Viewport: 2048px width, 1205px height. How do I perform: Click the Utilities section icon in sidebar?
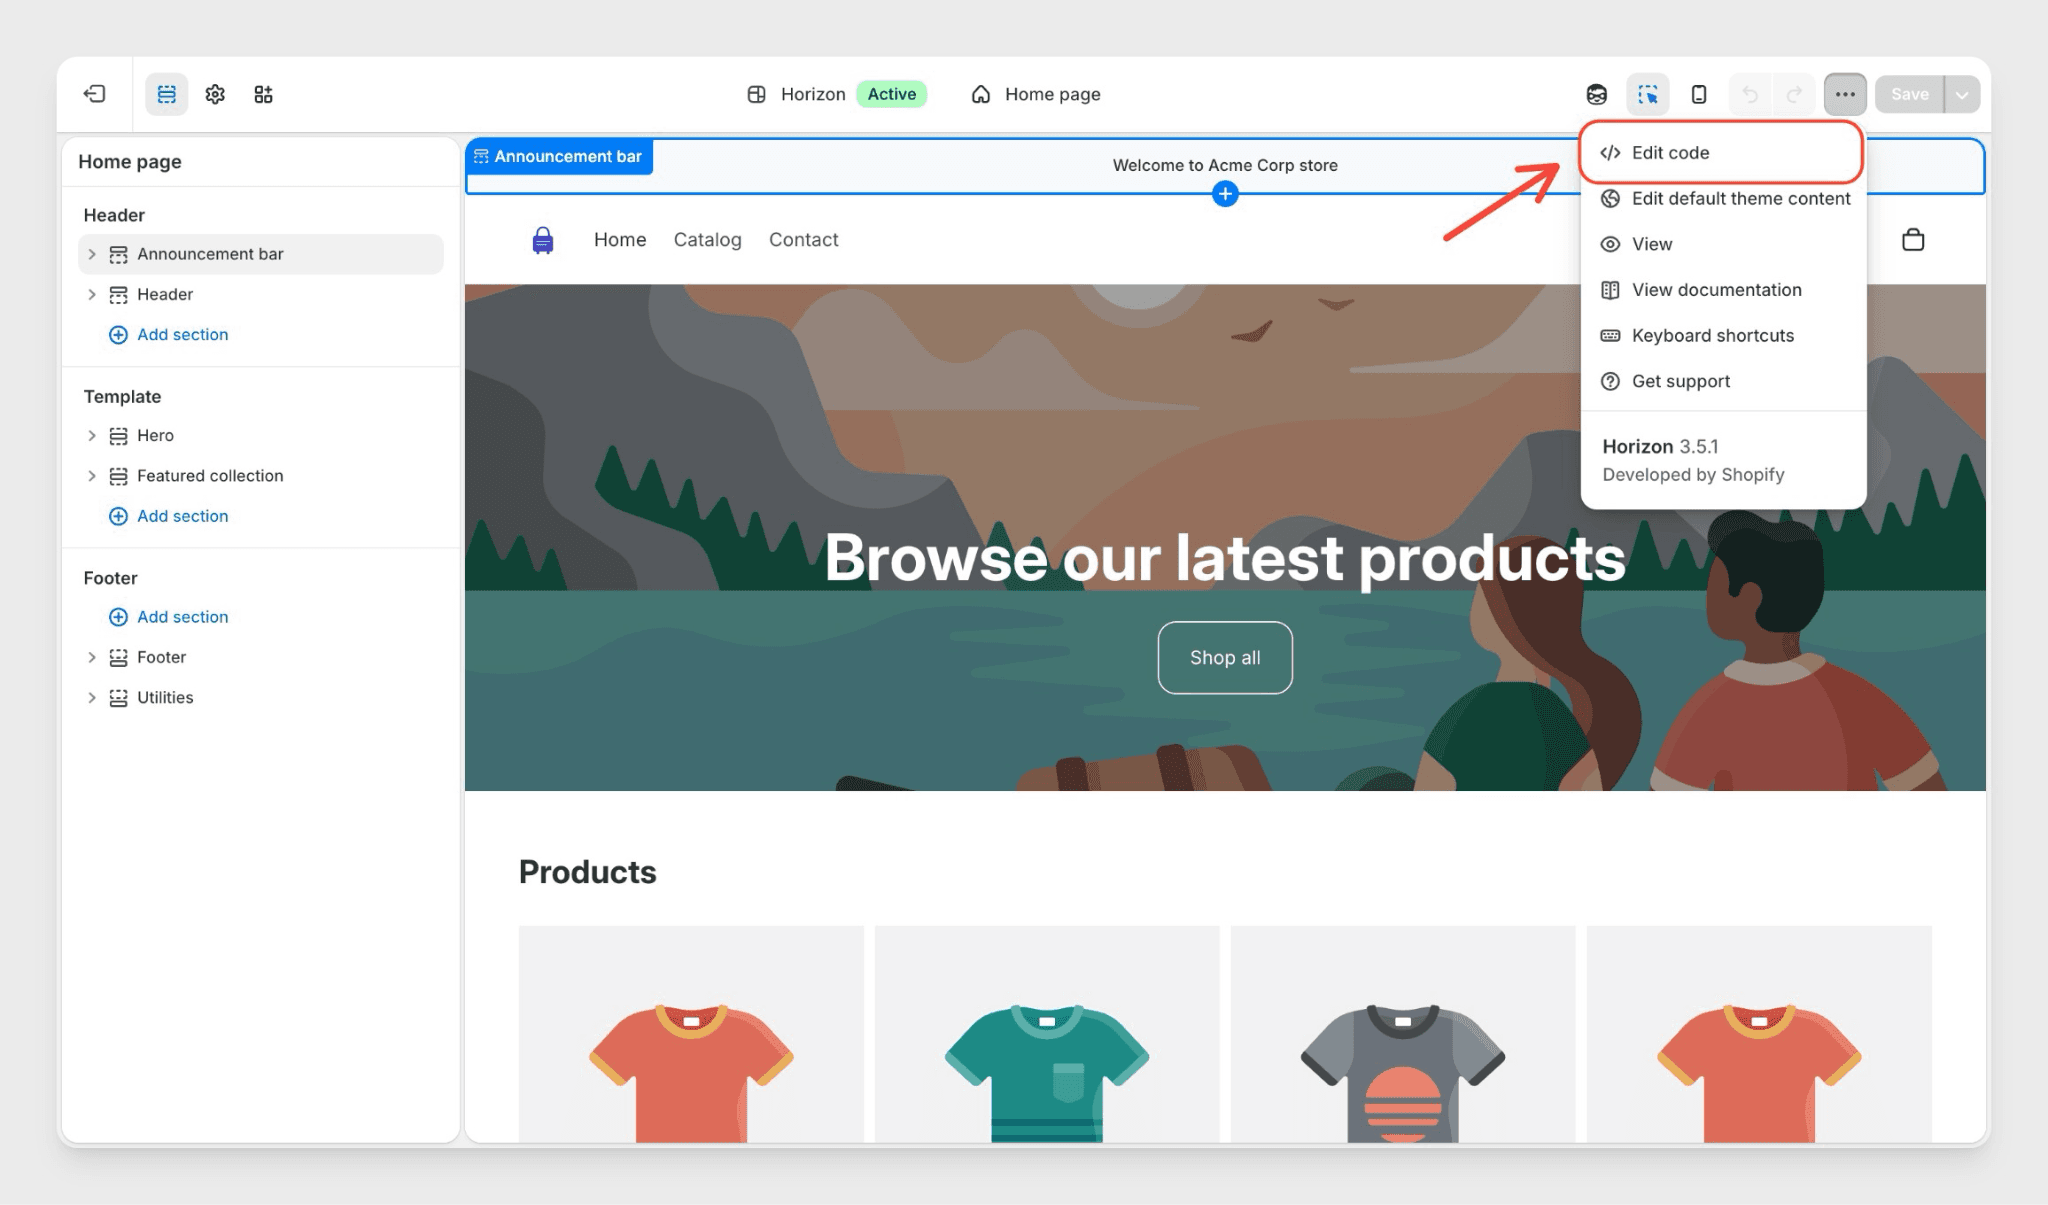pyautogui.click(x=118, y=698)
